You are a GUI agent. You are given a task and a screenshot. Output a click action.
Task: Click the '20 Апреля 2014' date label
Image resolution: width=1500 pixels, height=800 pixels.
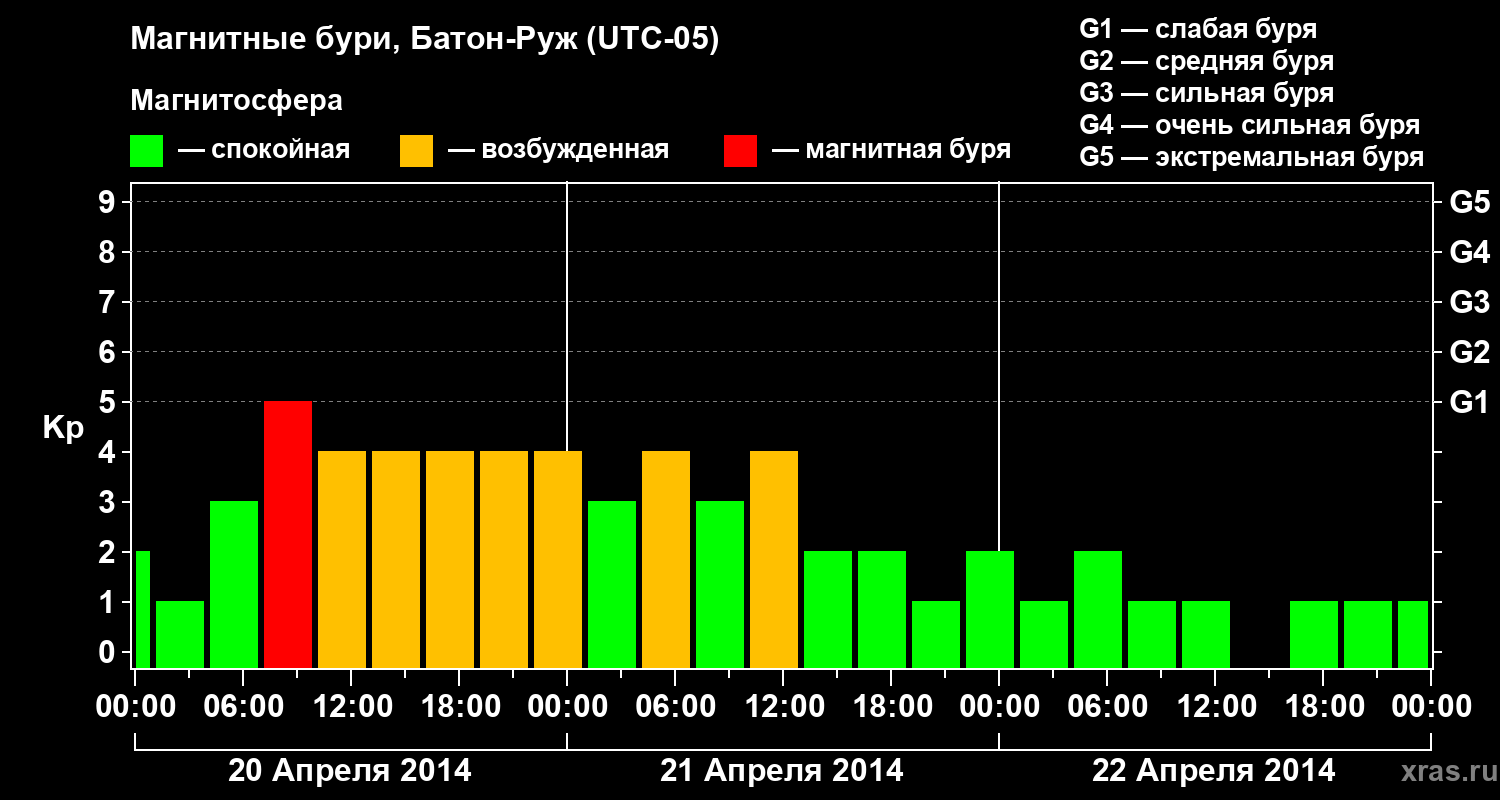pos(350,771)
